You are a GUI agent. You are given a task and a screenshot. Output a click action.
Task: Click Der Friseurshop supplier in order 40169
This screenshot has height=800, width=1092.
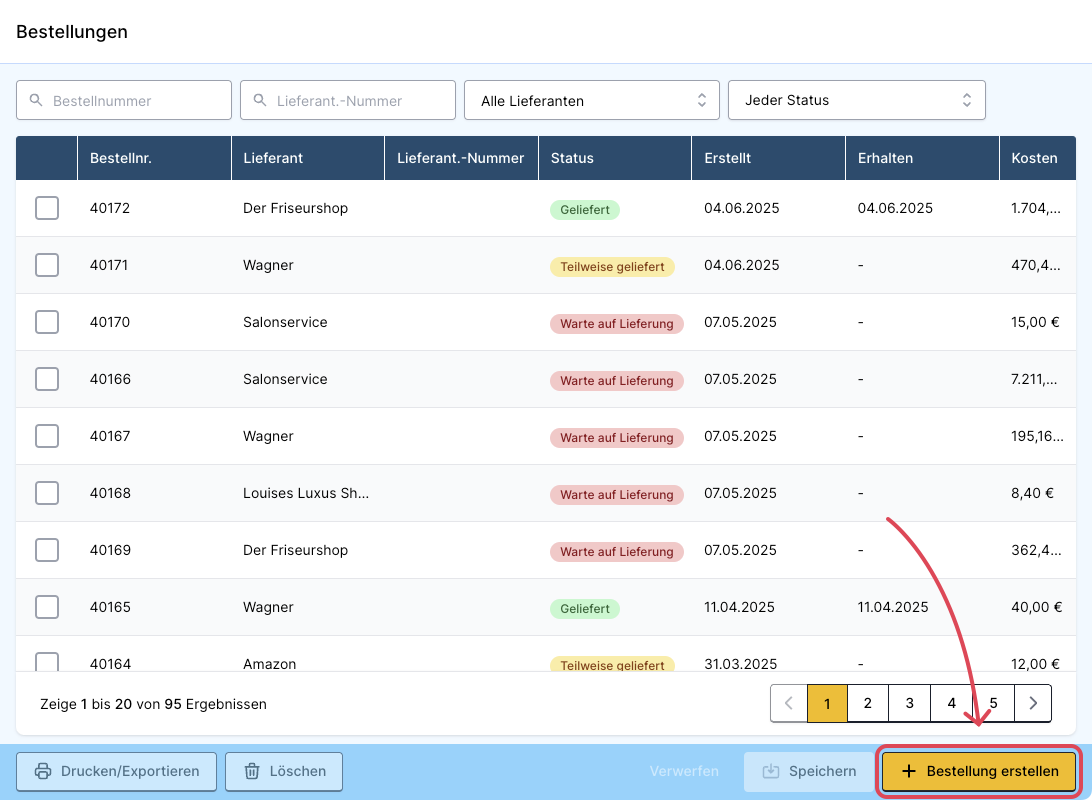pos(295,550)
